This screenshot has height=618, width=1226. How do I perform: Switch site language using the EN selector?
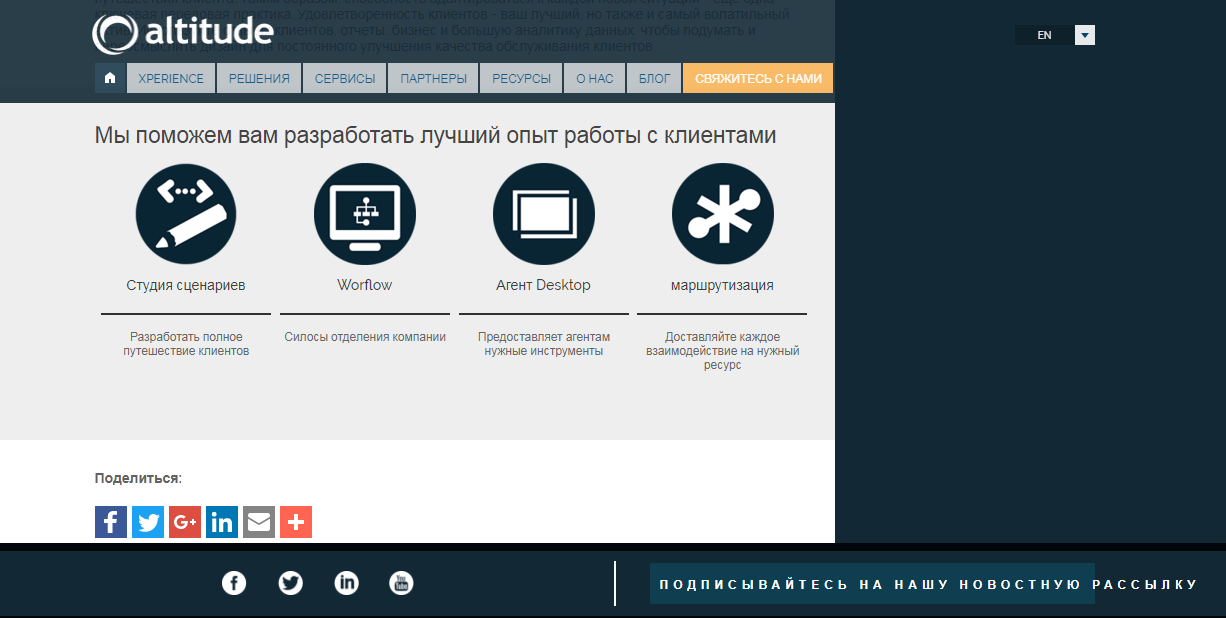click(1043, 34)
